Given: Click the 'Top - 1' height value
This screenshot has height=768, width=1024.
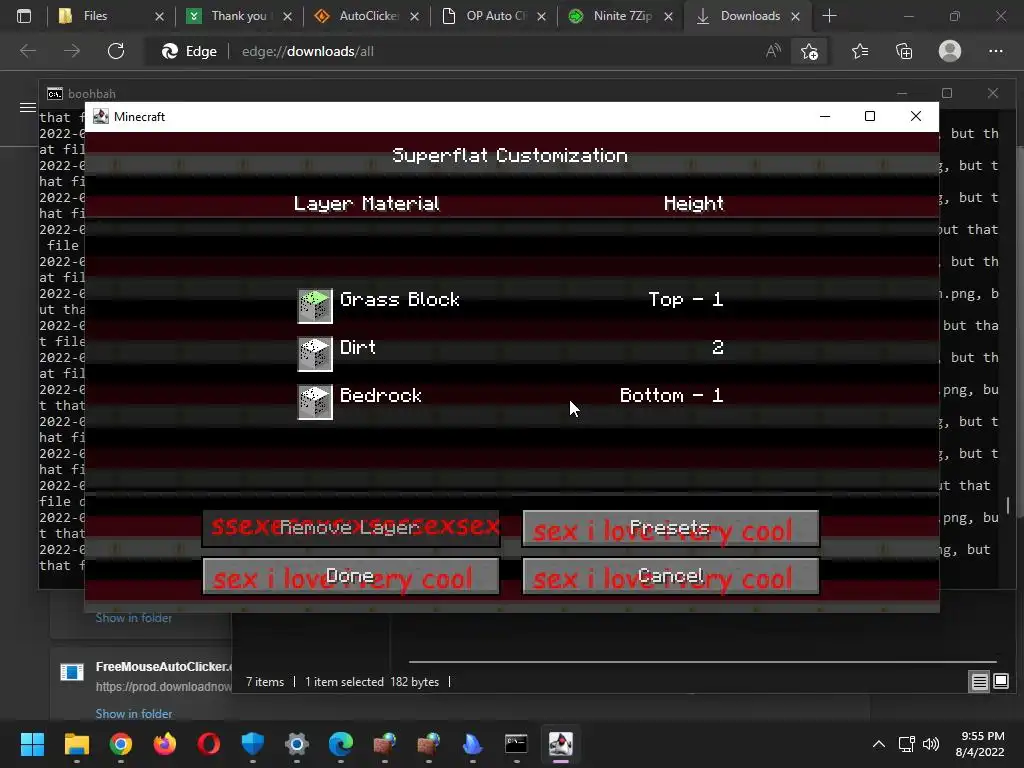Looking at the screenshot, I should [x=686, y=300].
